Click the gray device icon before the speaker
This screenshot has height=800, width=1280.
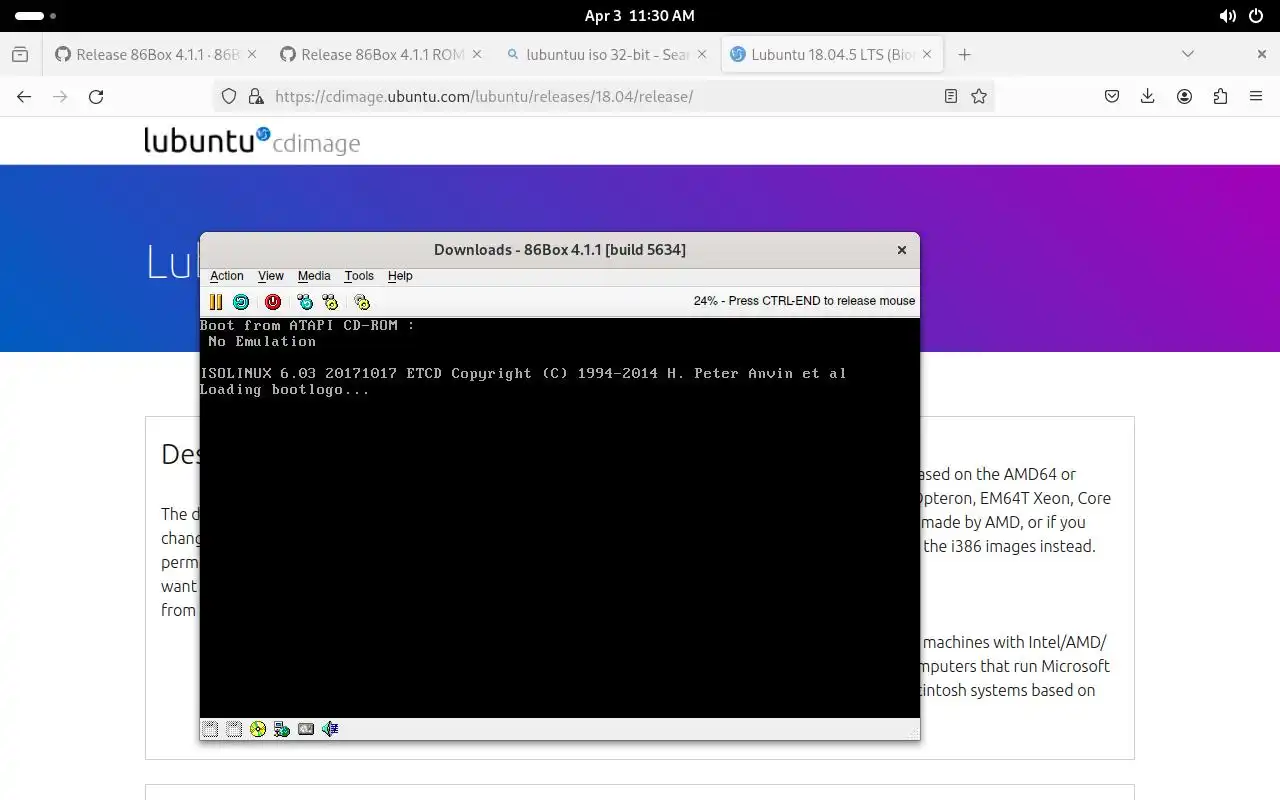click(306, 729)
